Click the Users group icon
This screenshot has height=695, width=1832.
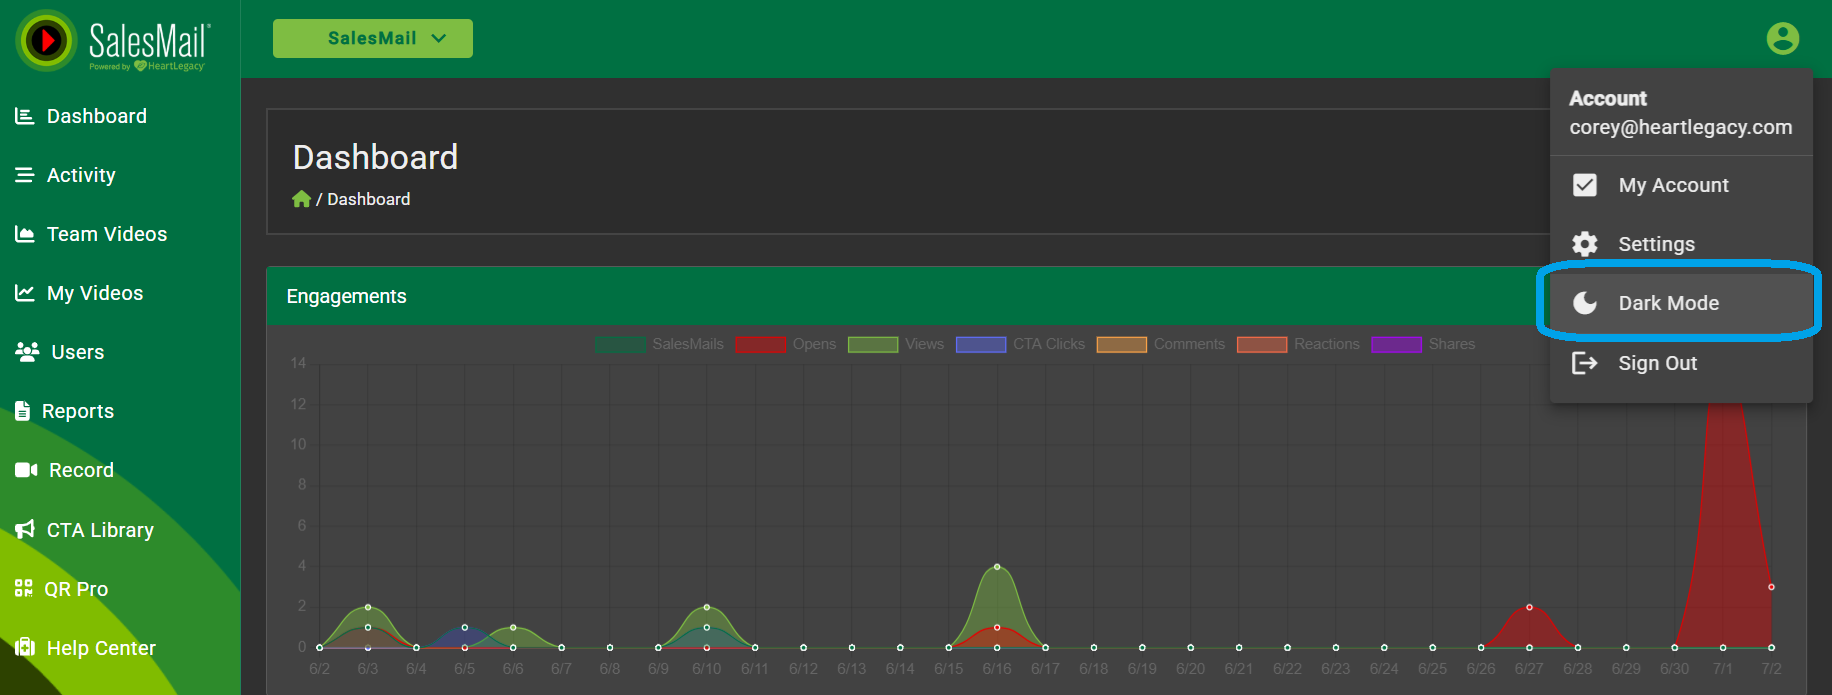coord(27,352)
